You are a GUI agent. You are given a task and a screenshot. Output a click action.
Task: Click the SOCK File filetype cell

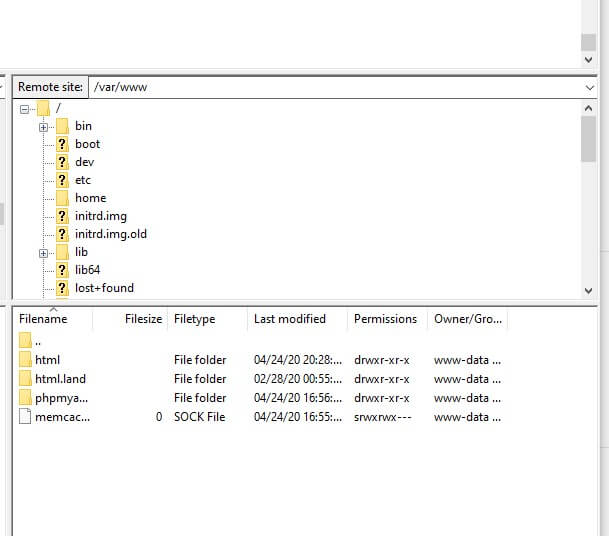(200, 417)
